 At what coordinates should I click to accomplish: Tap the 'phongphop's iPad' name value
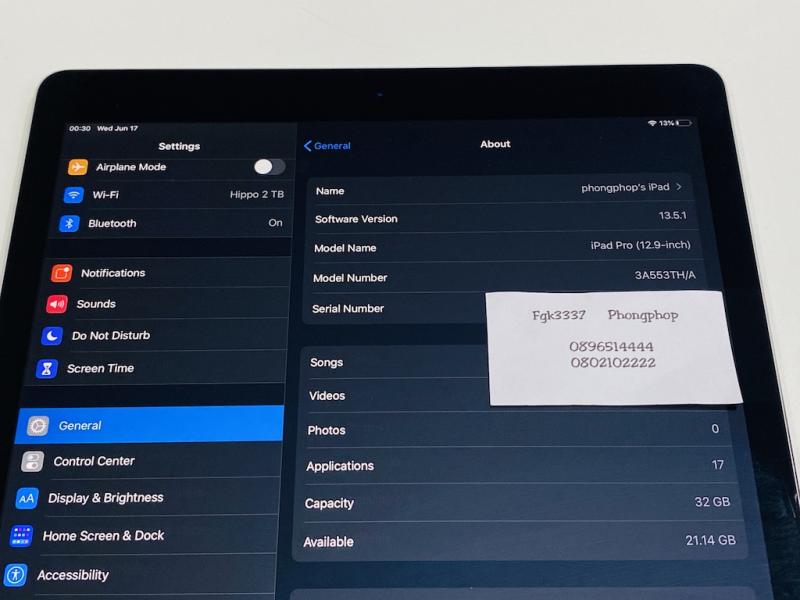(x=625, y=187)
